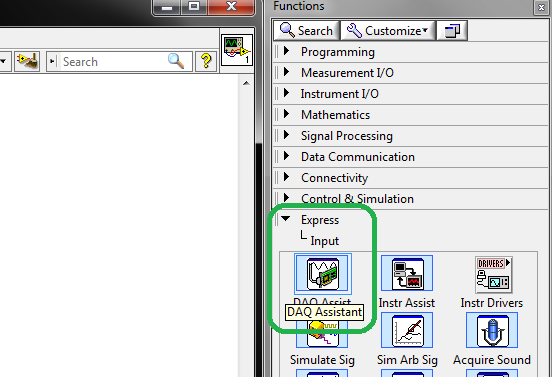Click the Search button in Functions palette
The height and width of the screenshot is (377, 552).
pos(306,31)
